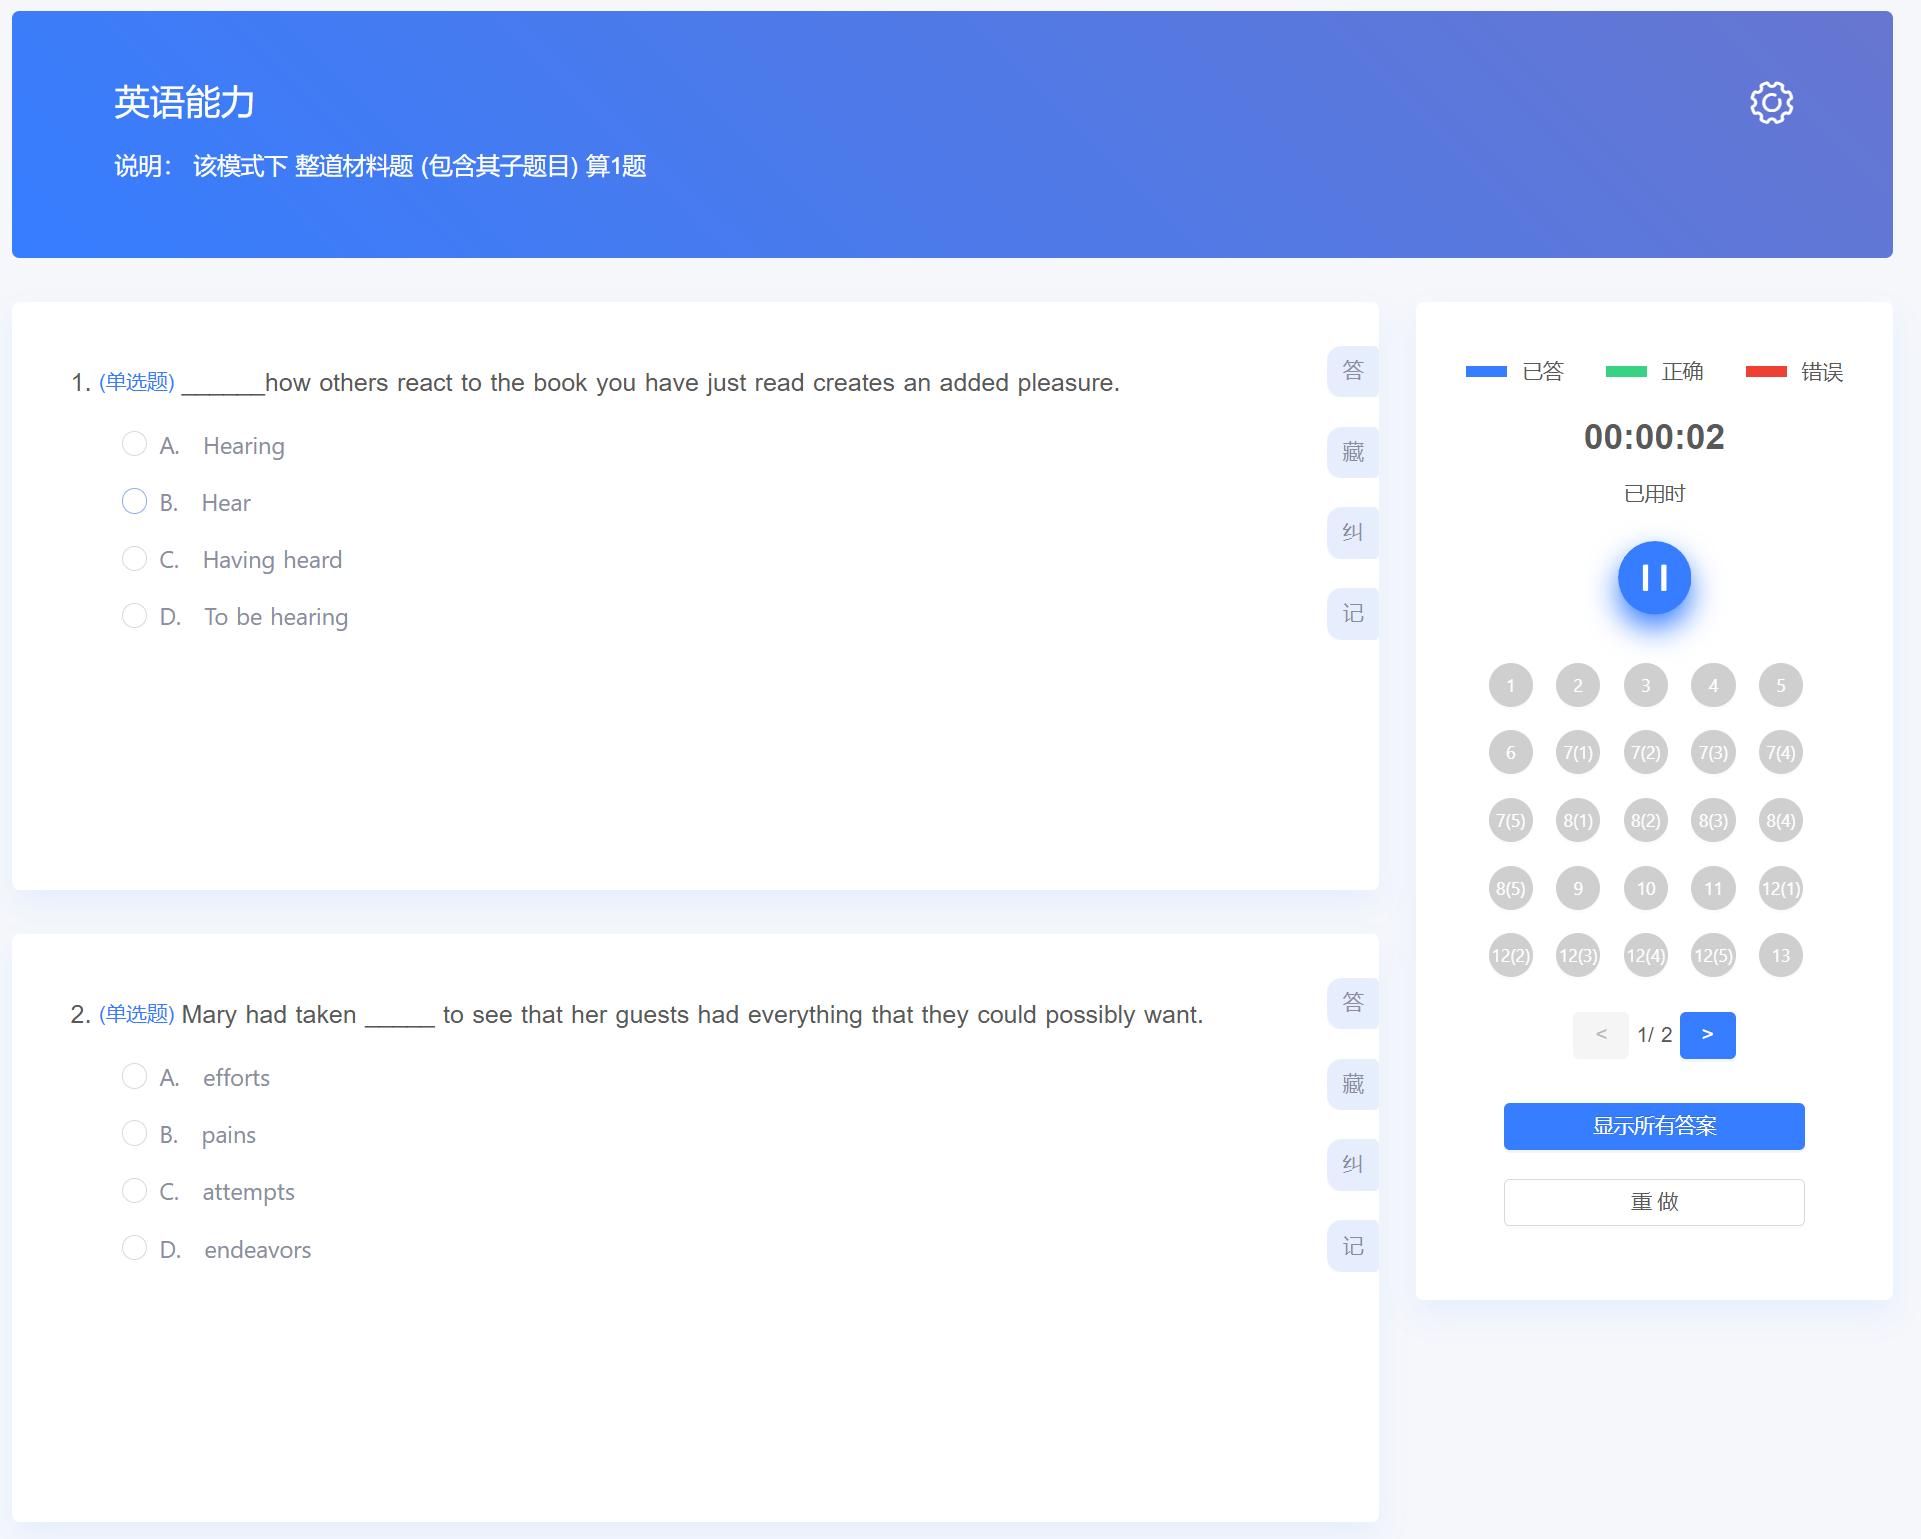The image size is (1921, 1539).
Task: Click the settings gear icon
Action: (1773, 101)
